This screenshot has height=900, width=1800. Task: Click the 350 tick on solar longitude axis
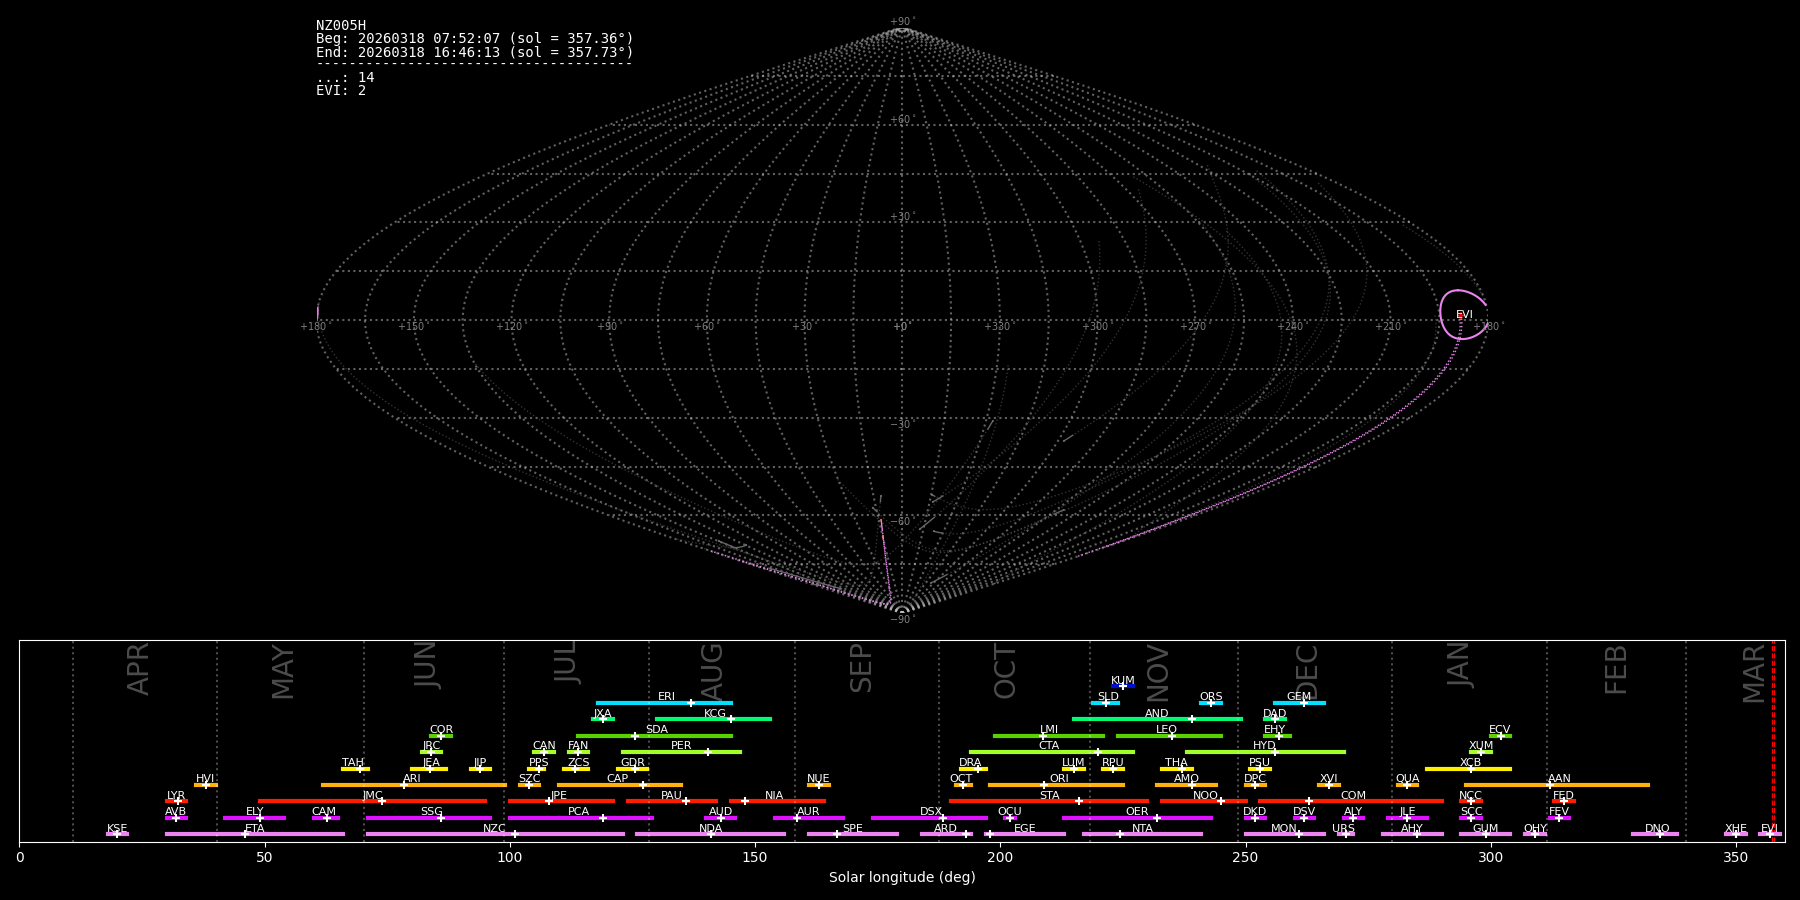click(1735, 857)
